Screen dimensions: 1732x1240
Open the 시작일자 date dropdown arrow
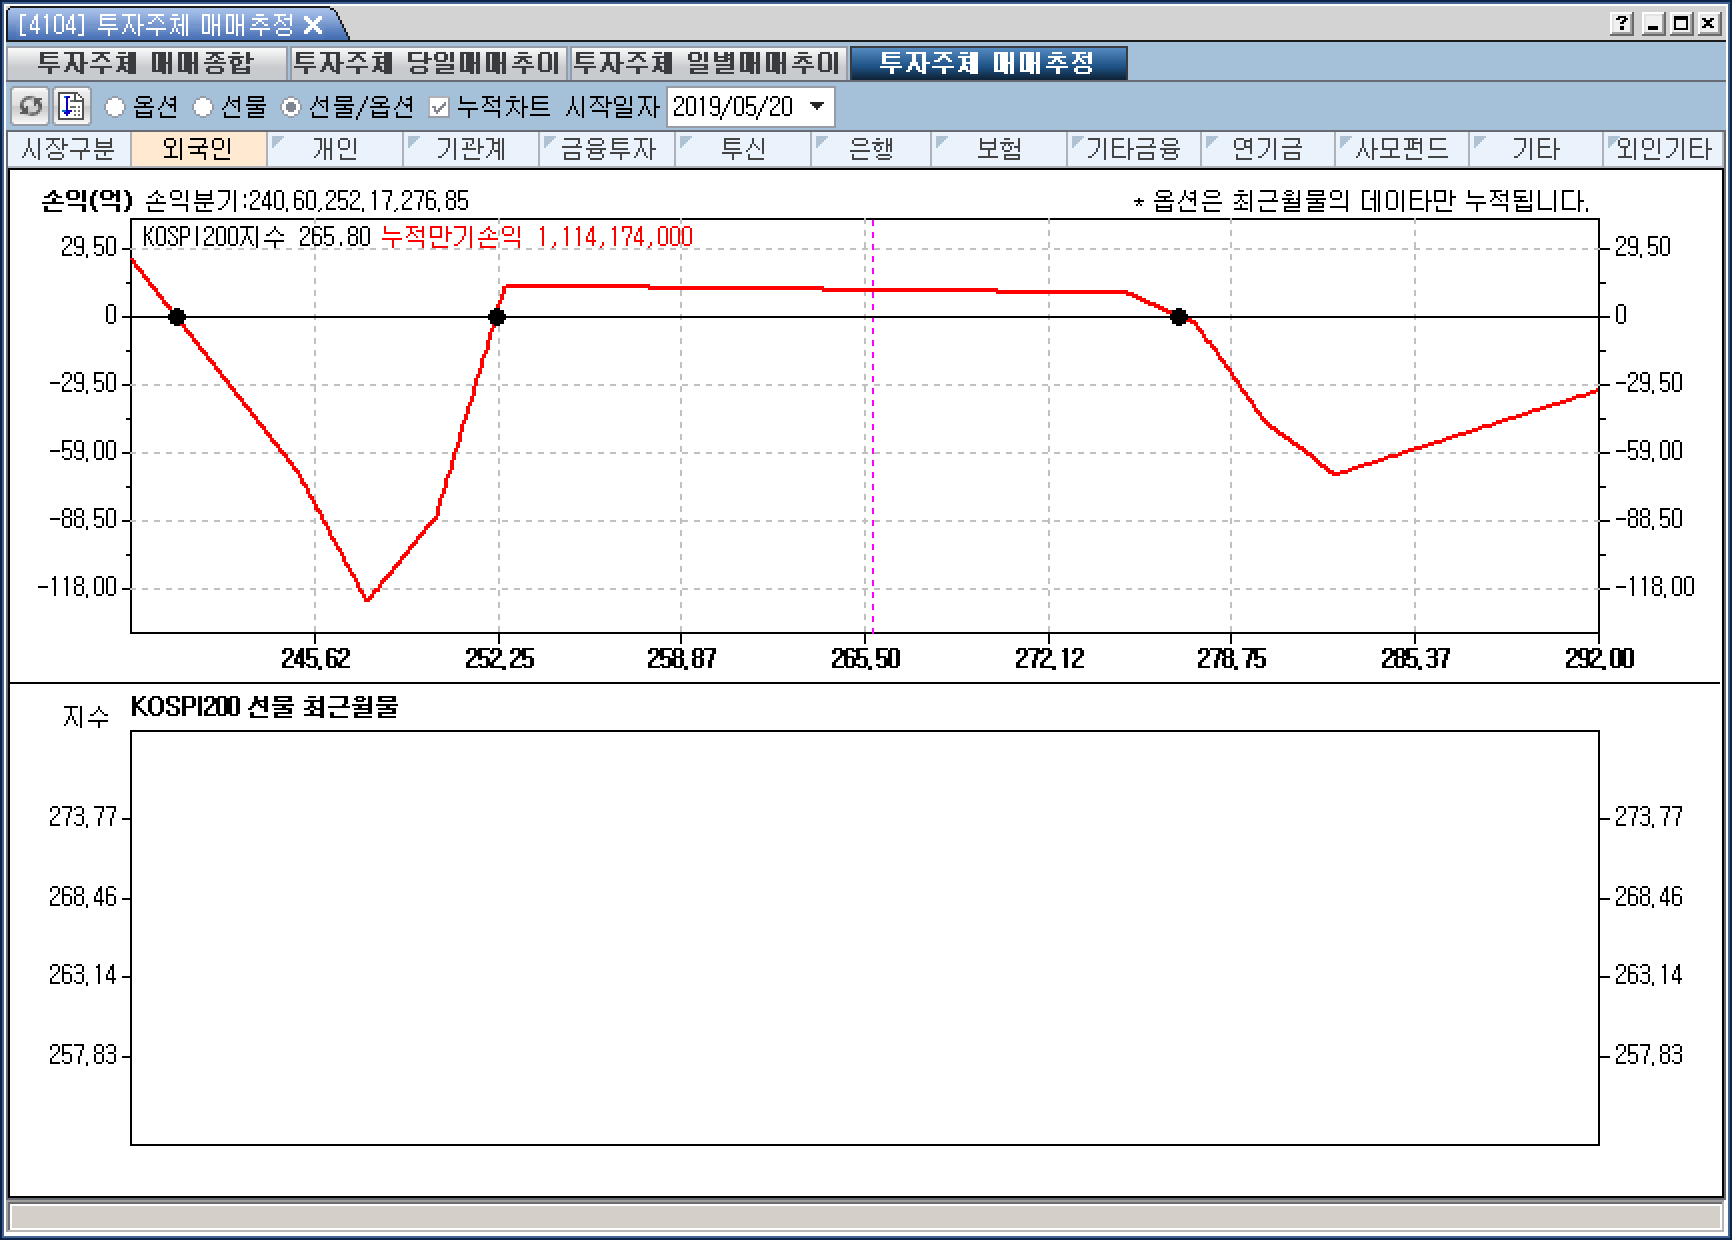(817, 106)
